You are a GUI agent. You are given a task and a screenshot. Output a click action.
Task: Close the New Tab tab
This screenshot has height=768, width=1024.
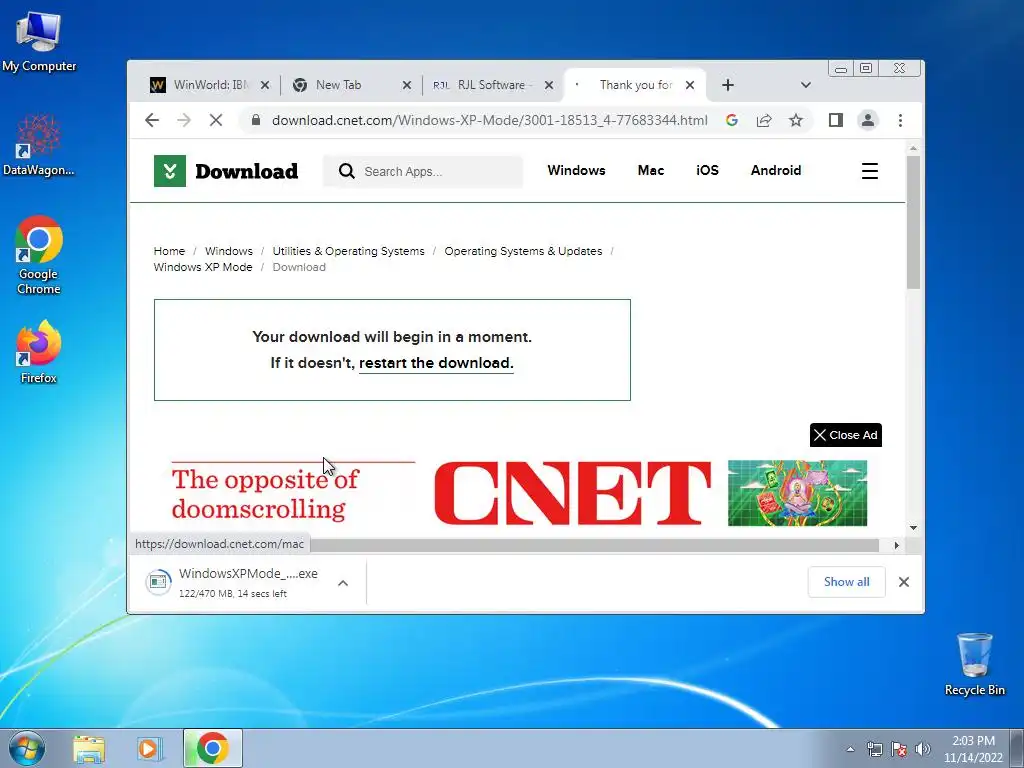(x=406, y=85)
